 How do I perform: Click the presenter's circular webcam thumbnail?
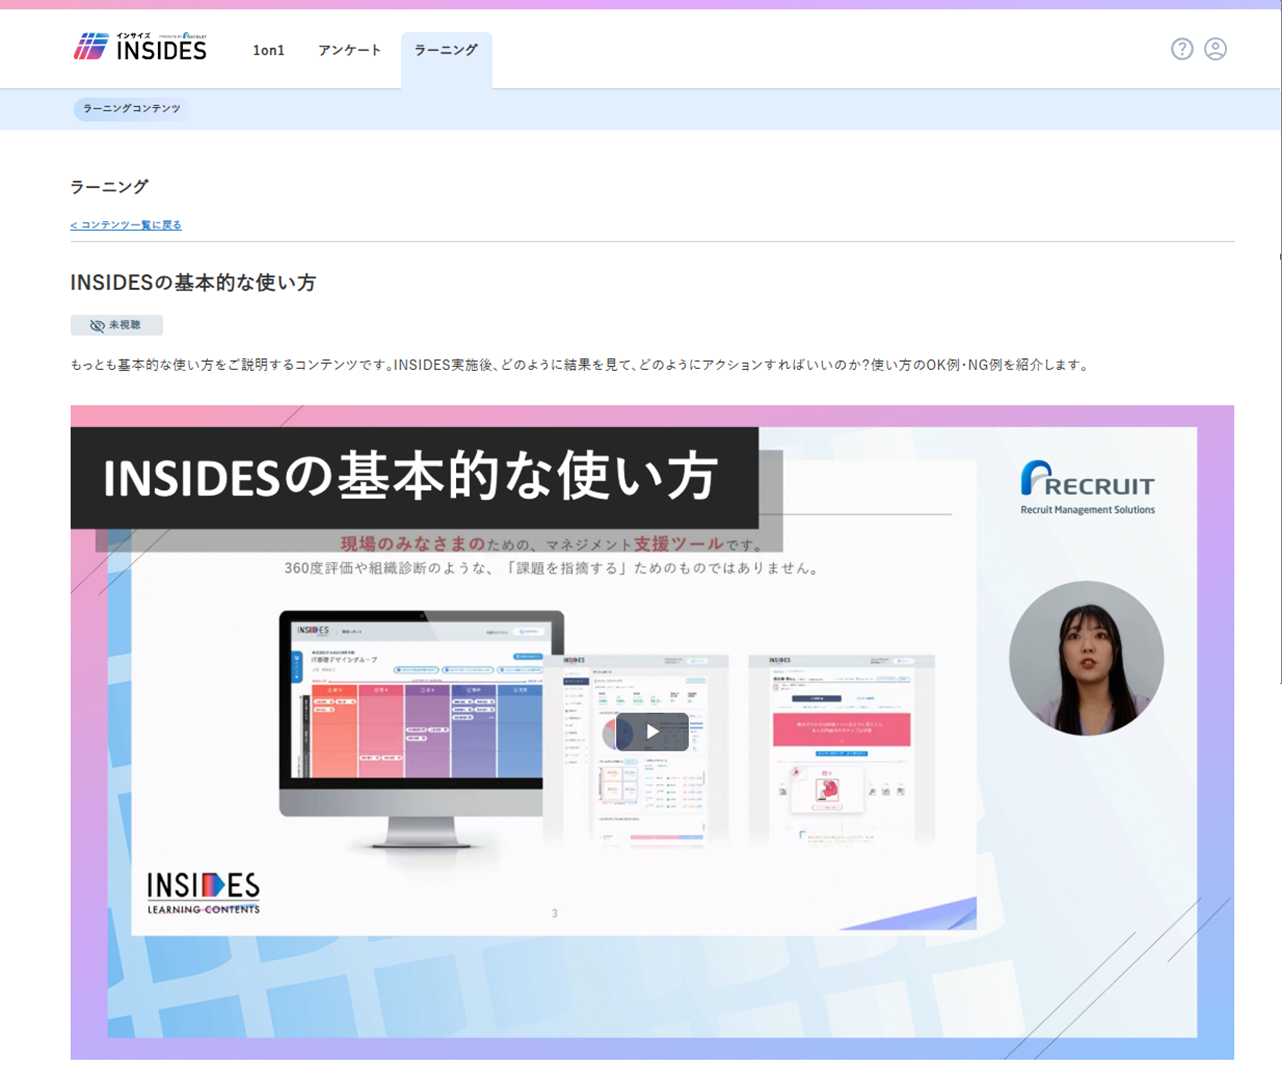pos(1086,658)
